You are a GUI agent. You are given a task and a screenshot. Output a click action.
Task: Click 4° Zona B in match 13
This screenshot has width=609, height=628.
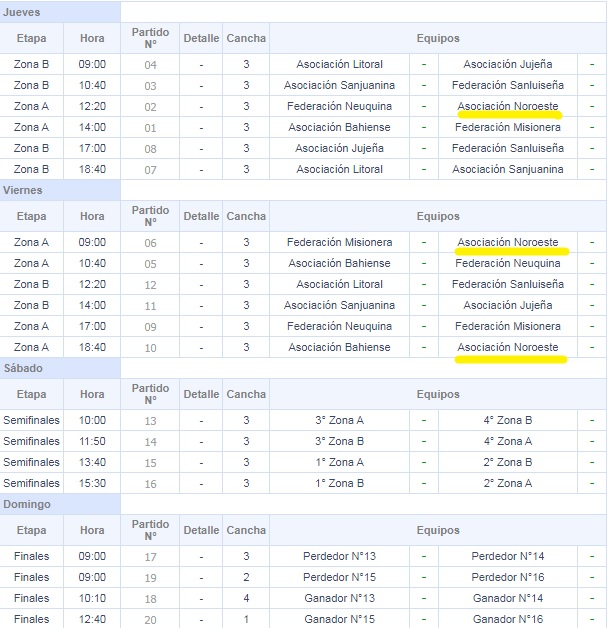click(507, 420)
